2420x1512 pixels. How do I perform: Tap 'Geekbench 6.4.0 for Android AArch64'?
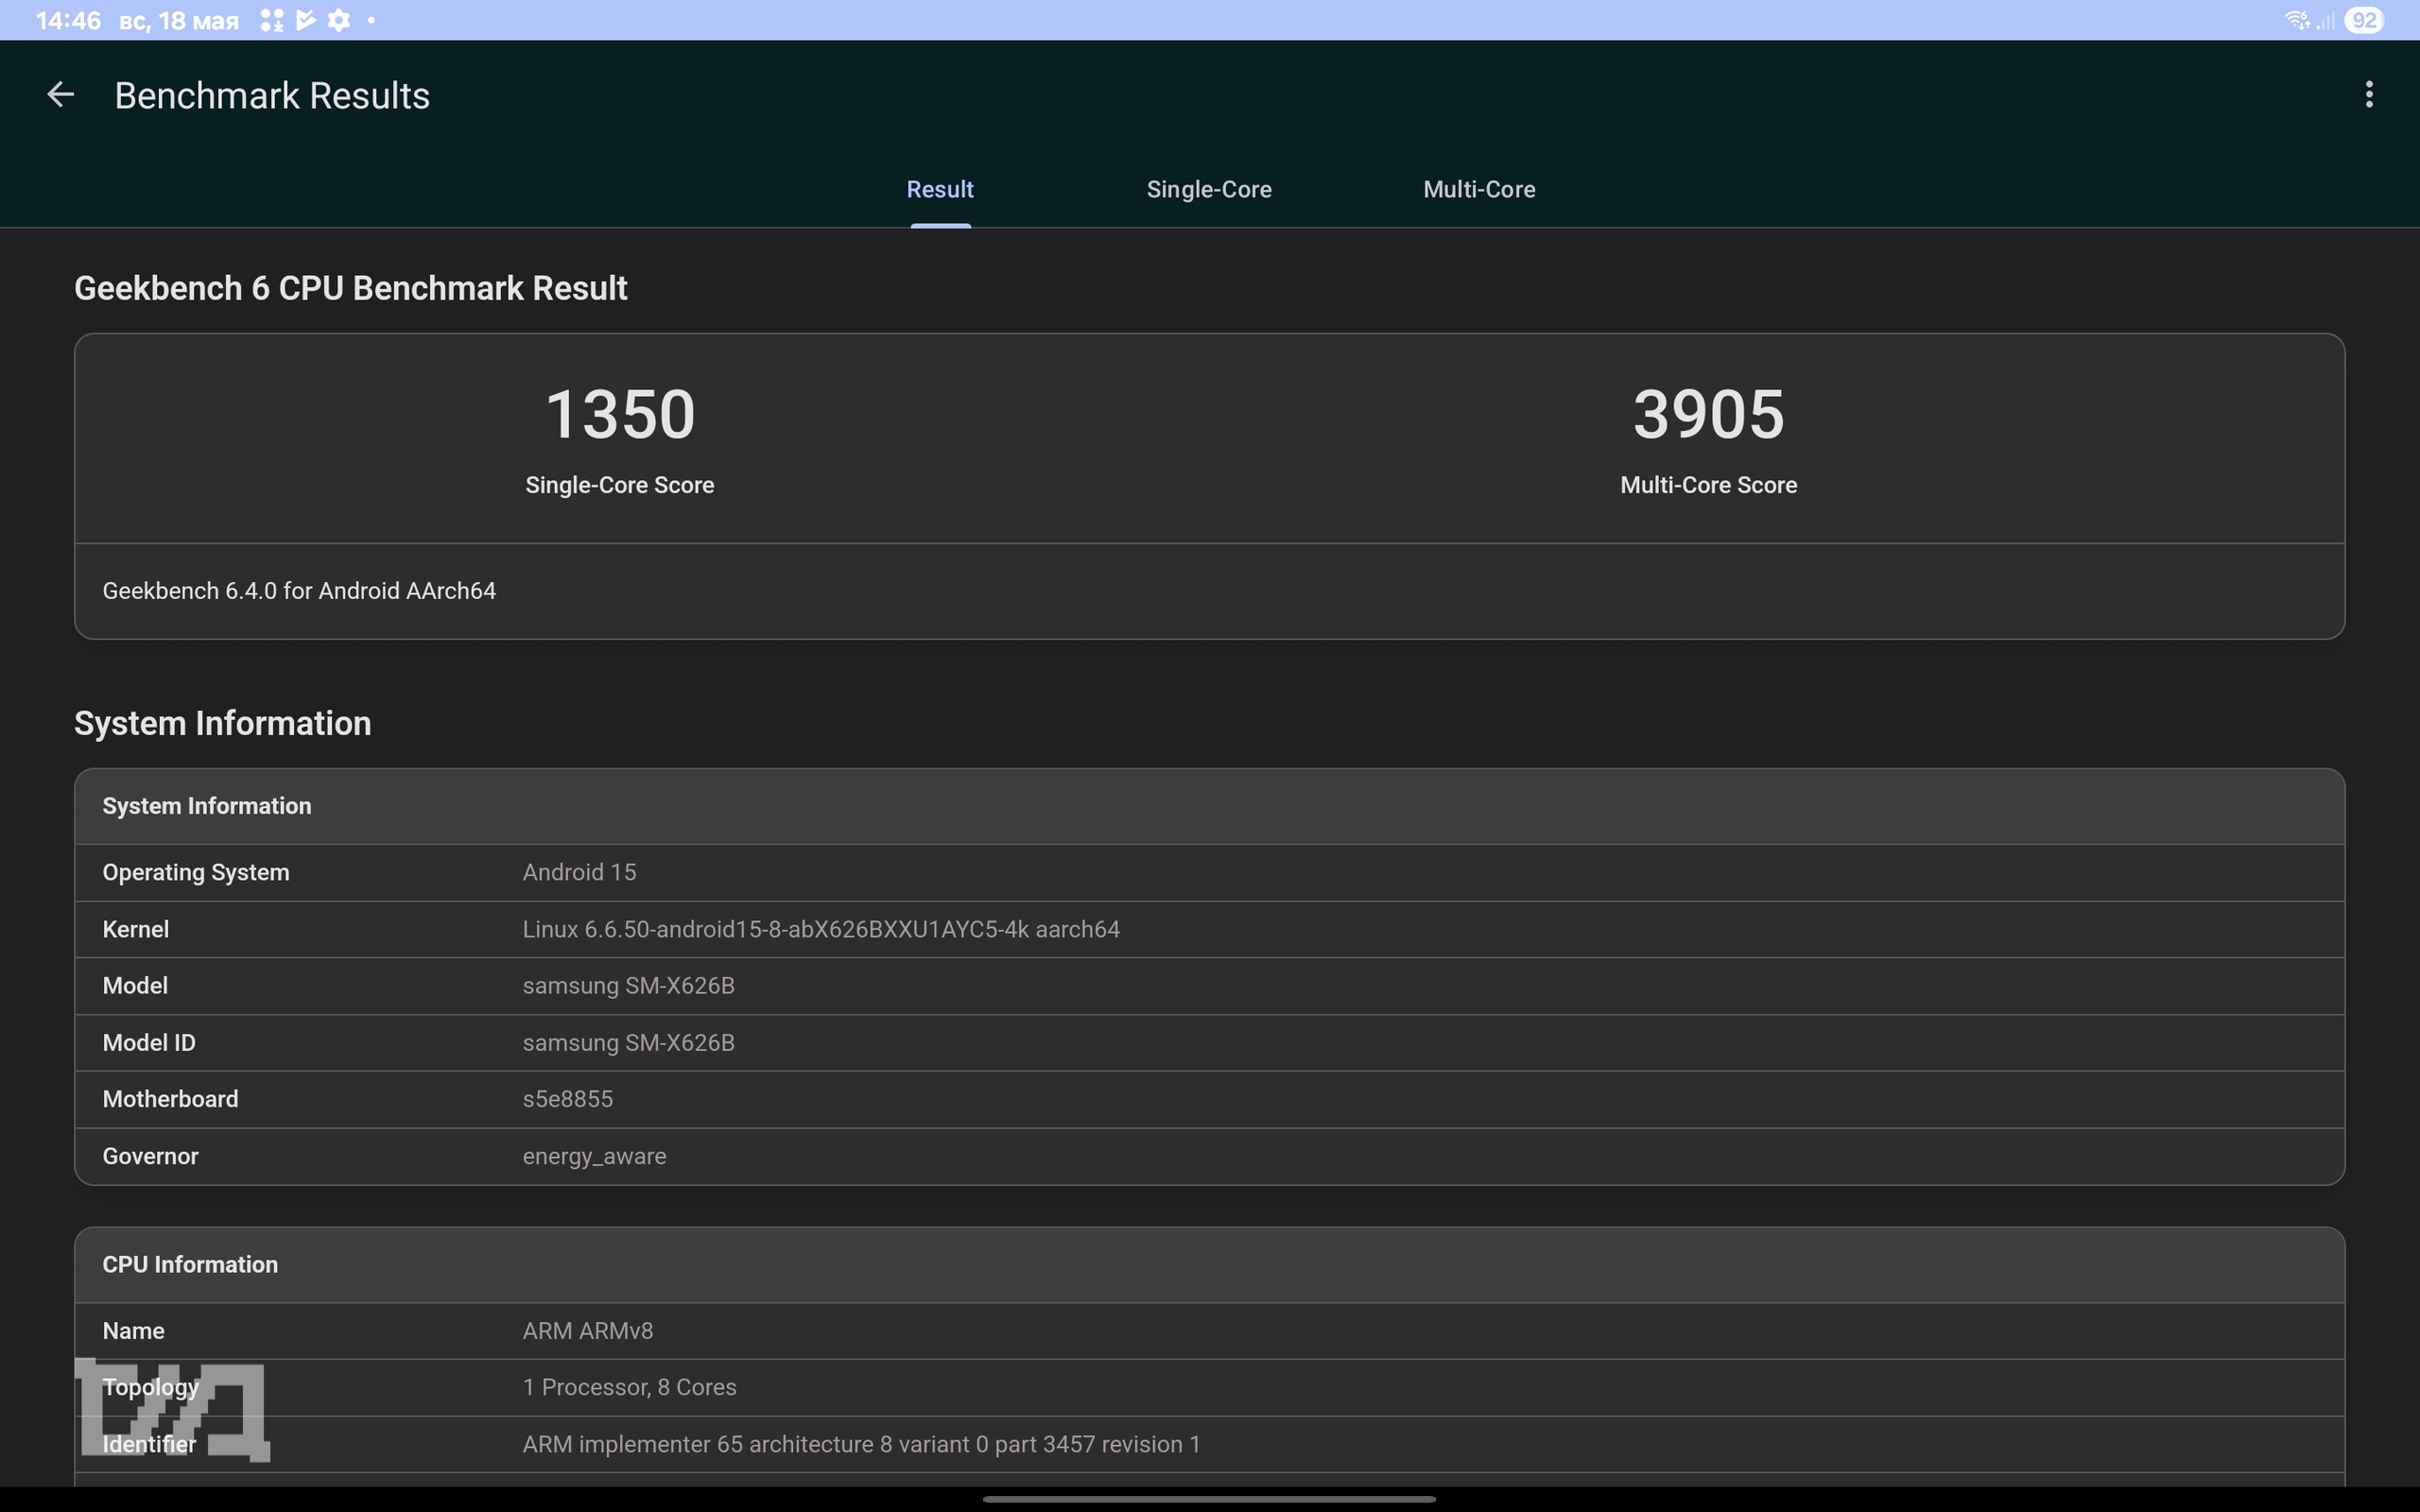299,591
